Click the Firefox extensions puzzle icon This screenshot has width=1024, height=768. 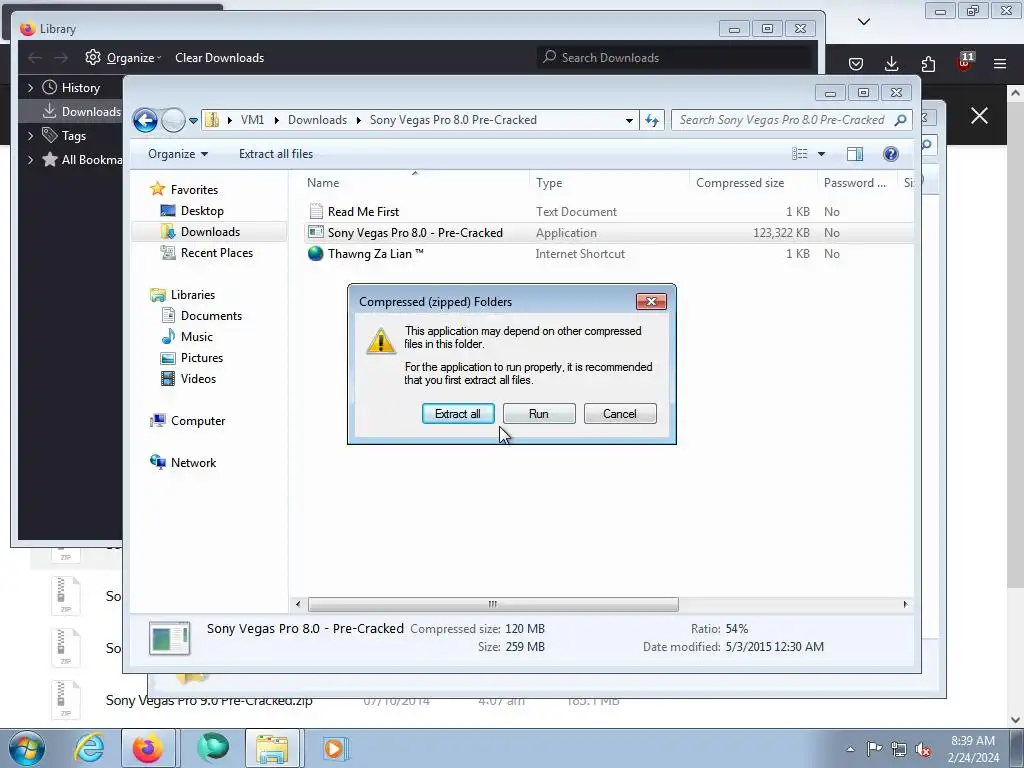coord(928,63)
